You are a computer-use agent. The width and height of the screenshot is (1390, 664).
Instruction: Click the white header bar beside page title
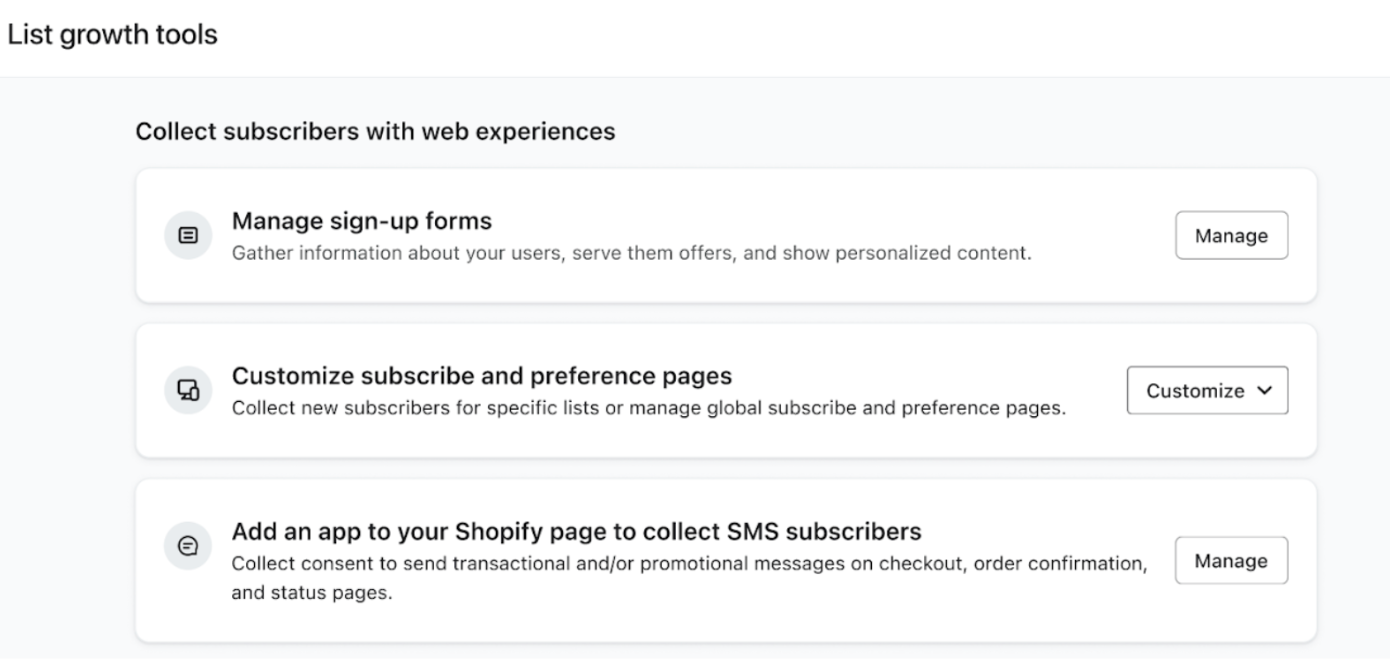(x=800, y=36)
